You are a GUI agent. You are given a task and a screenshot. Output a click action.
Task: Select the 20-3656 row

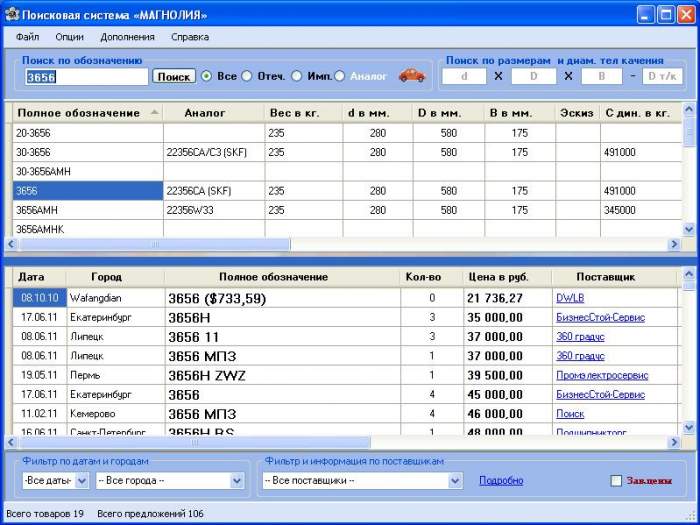pyautogui.click(x=347, y=133)
